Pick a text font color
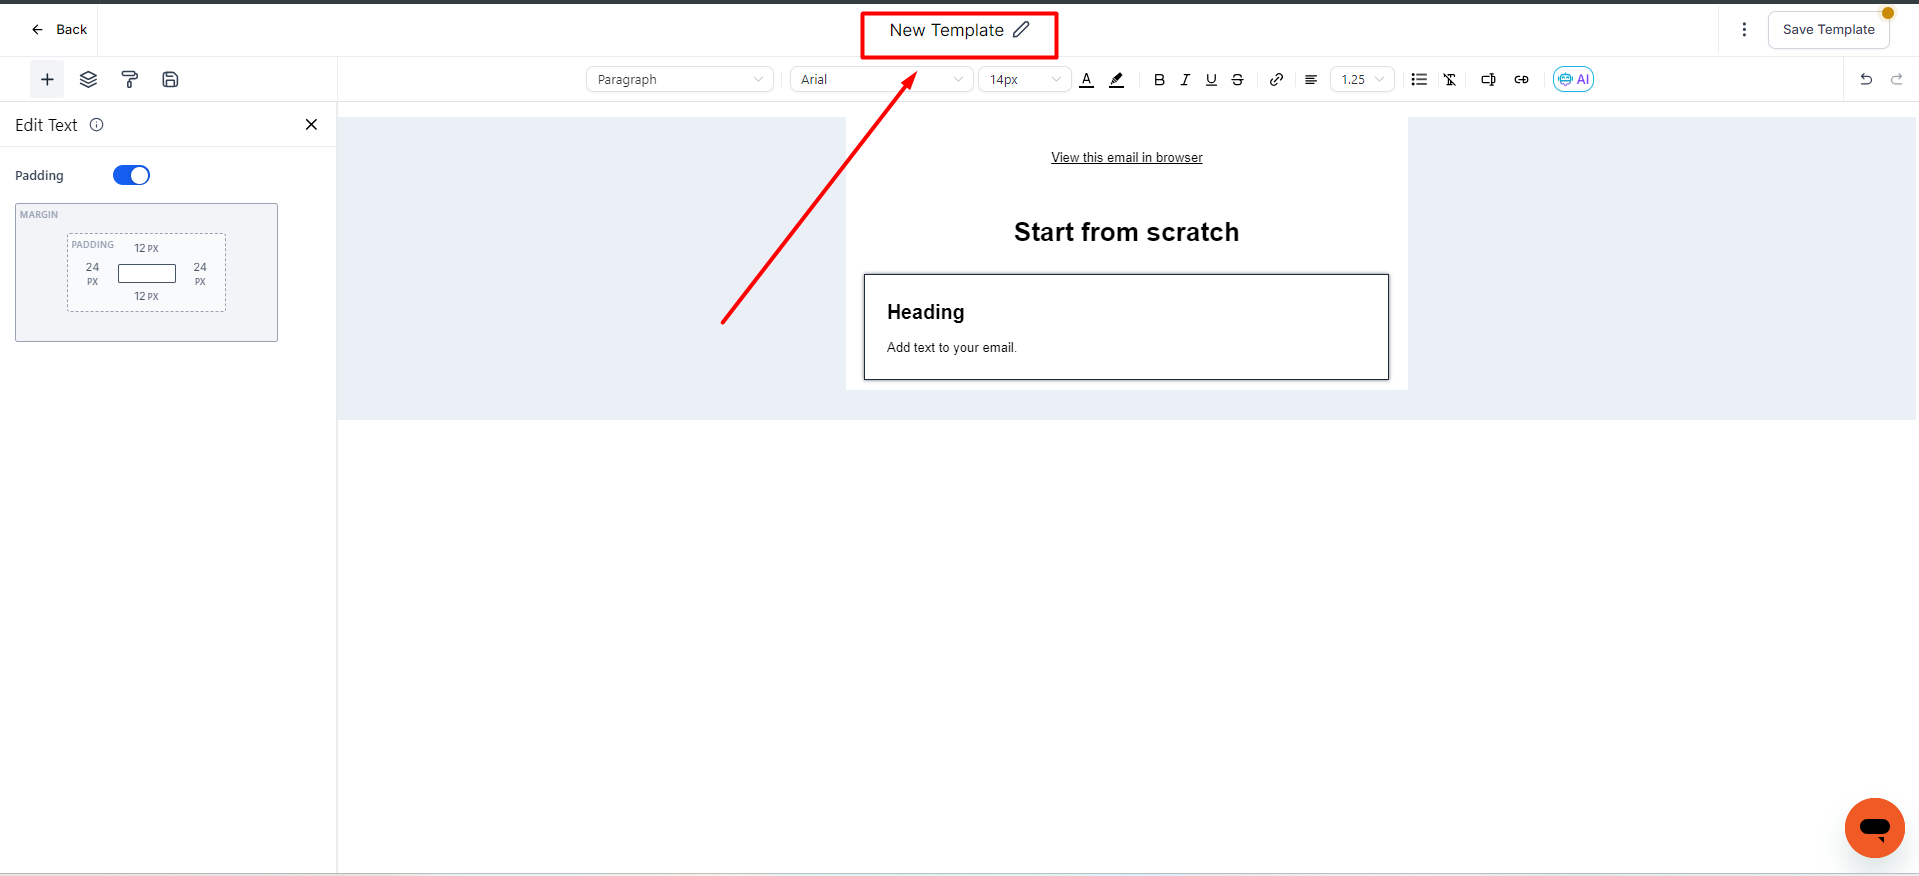The width and height of the screenshot is (1919, 876). click(1087, 80)
